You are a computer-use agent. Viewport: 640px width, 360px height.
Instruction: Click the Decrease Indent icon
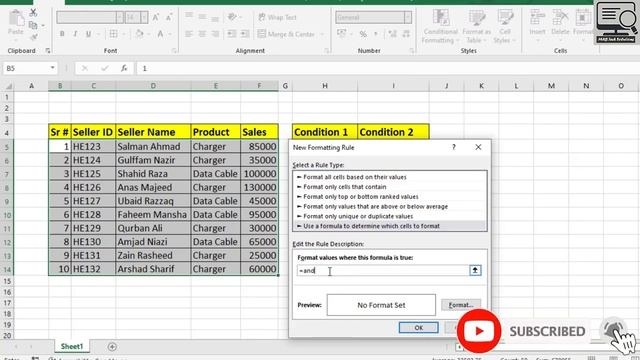[232, 34]
